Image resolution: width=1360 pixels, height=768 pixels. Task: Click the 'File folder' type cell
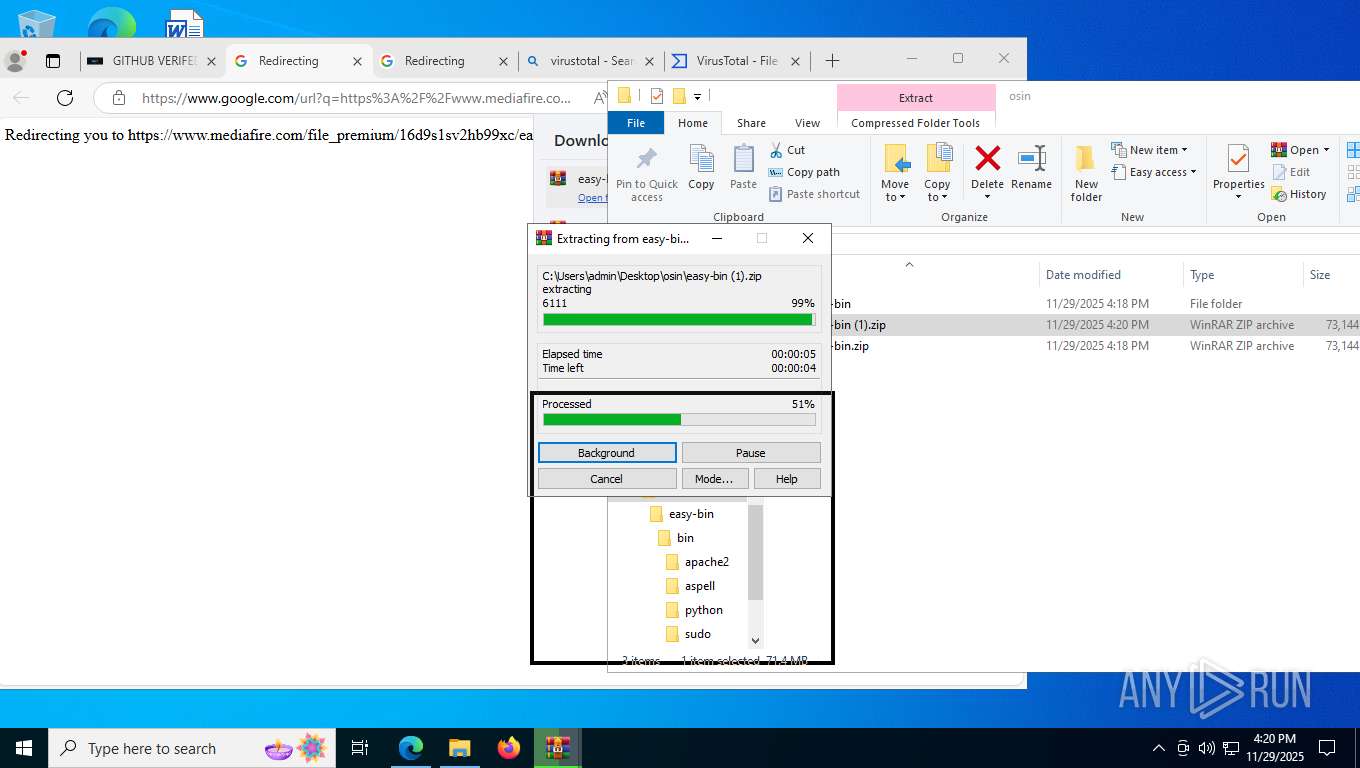click(x=1216, y=304)
